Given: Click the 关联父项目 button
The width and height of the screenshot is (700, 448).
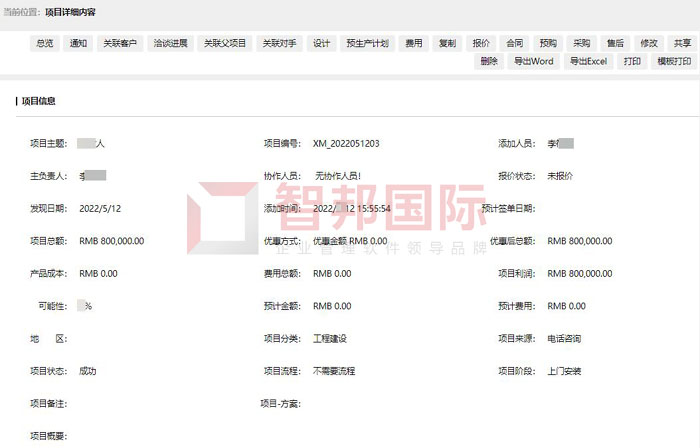Looking at the screenshot, I should tap(225, 44).
